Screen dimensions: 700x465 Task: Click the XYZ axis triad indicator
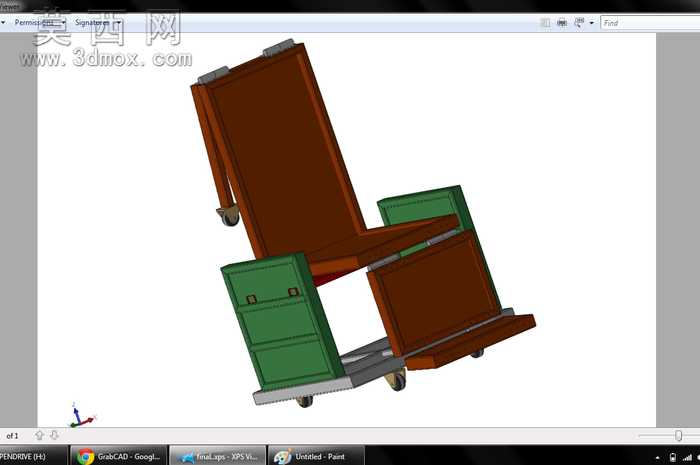[x=82, y=415]
